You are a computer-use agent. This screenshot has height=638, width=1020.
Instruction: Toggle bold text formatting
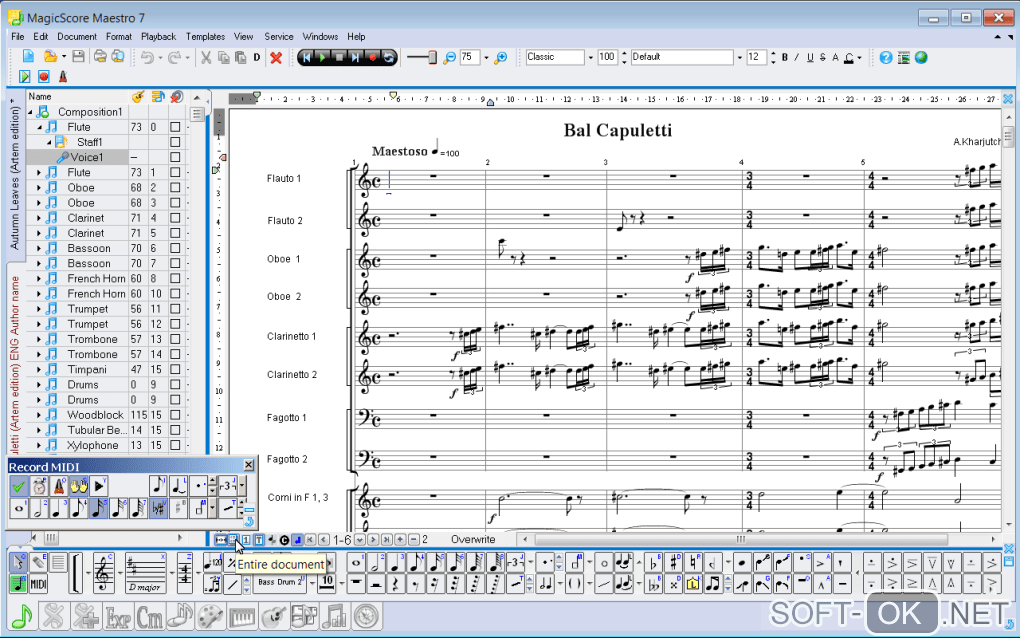(785, 57)
